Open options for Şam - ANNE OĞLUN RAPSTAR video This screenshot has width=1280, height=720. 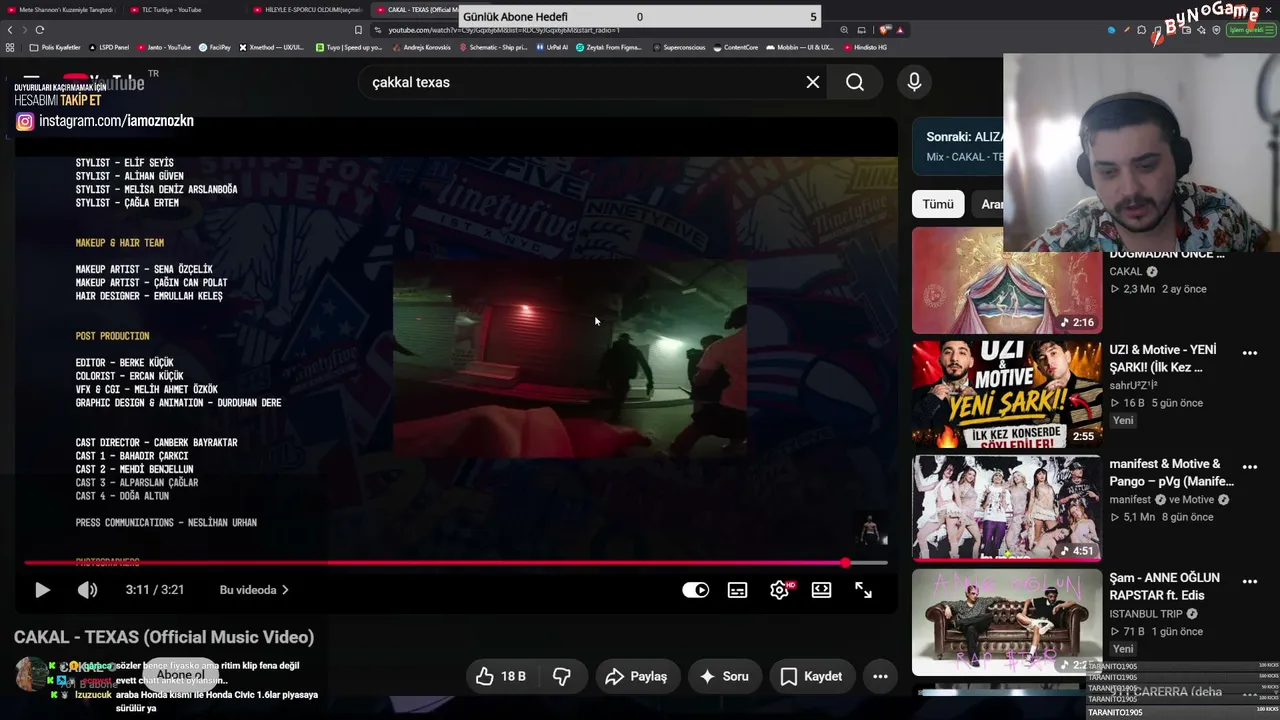point(1250,581)
